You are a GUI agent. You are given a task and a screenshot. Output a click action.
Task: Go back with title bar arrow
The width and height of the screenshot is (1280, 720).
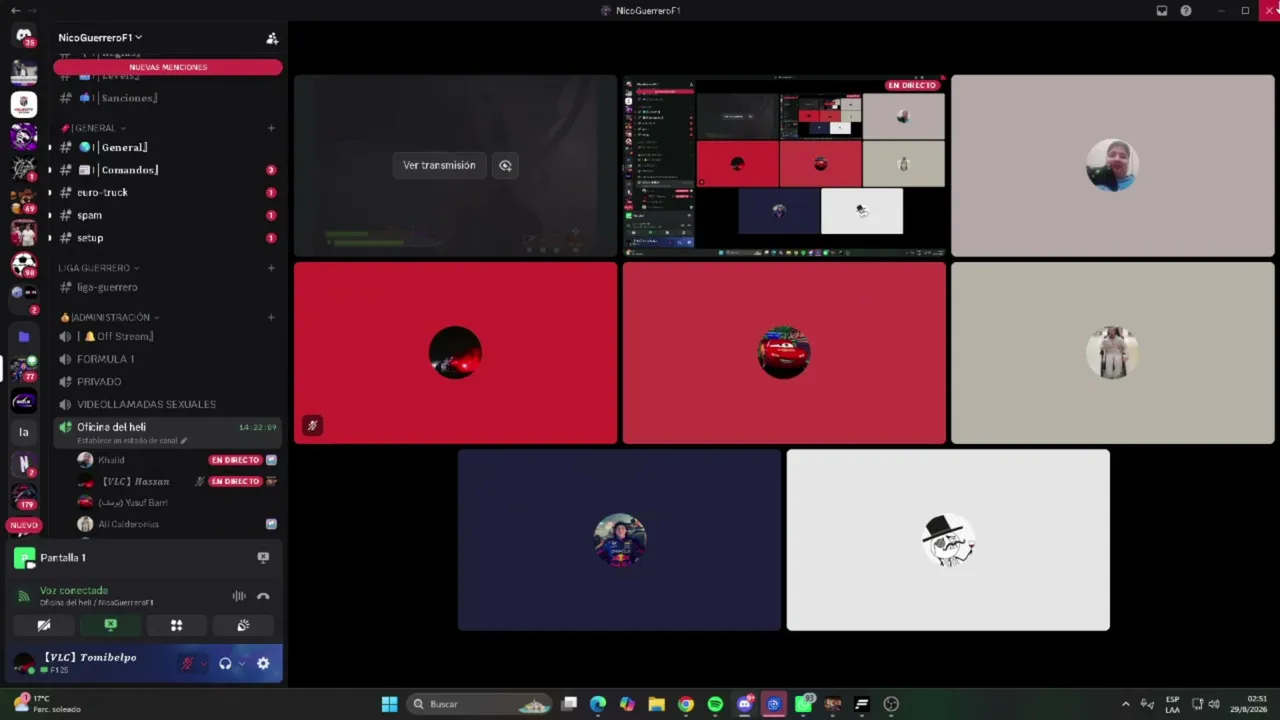coord(15,11)
